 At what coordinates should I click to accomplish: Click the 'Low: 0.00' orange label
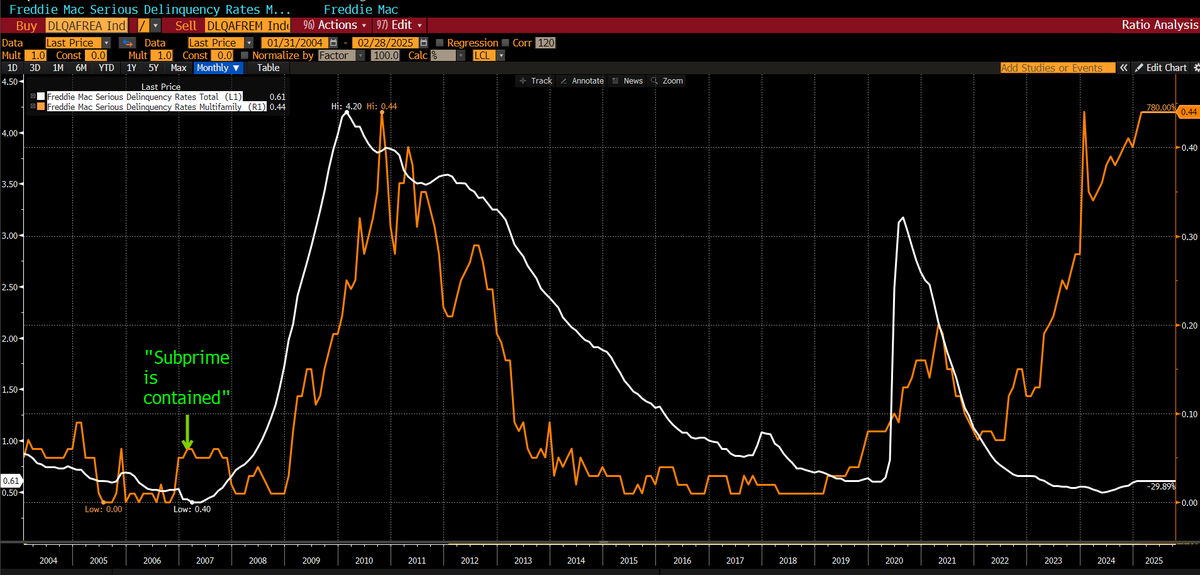(104, 509)
